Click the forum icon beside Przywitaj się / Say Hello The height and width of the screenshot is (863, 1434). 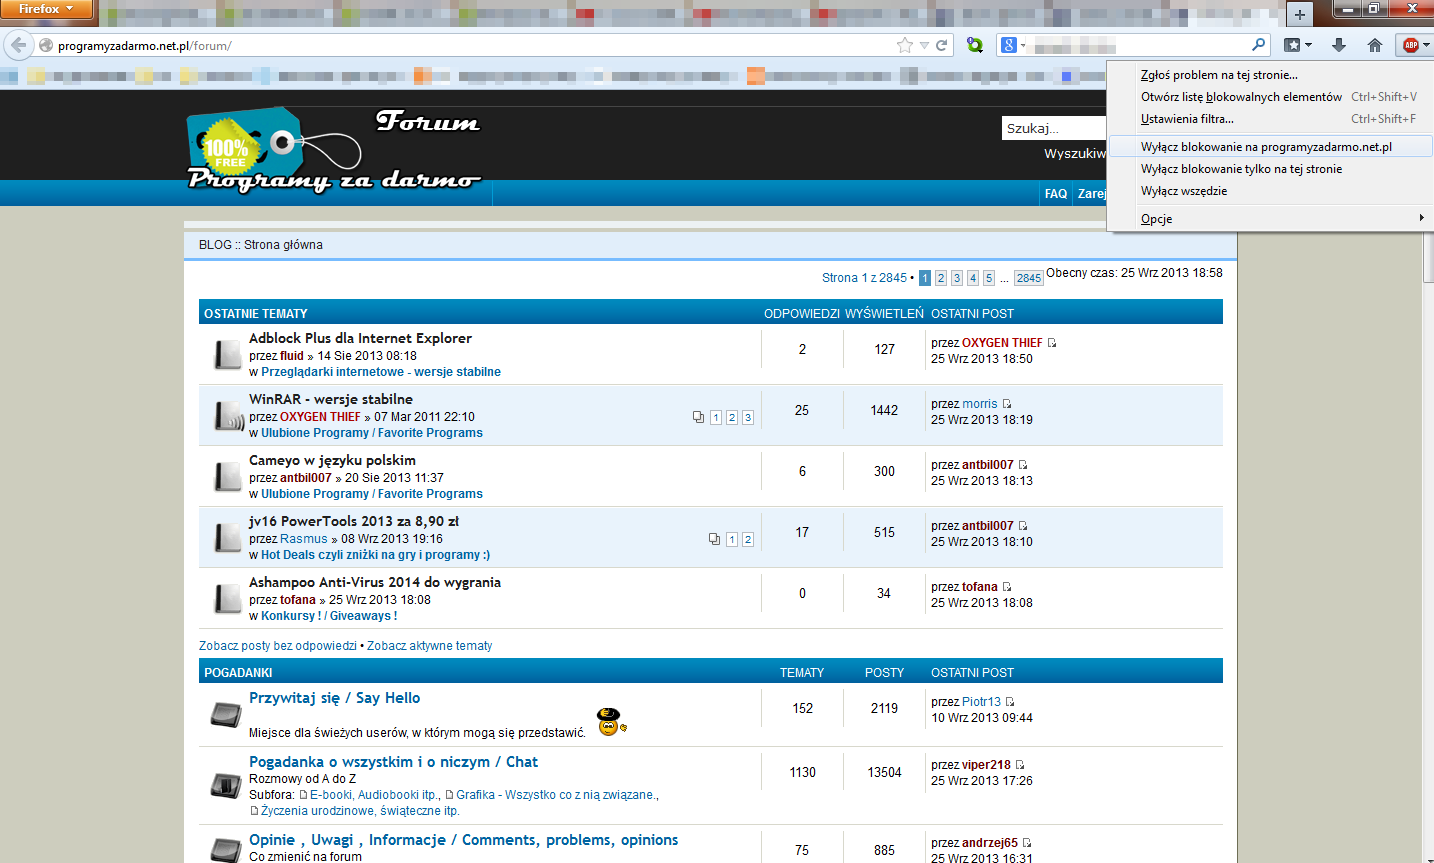226,714
